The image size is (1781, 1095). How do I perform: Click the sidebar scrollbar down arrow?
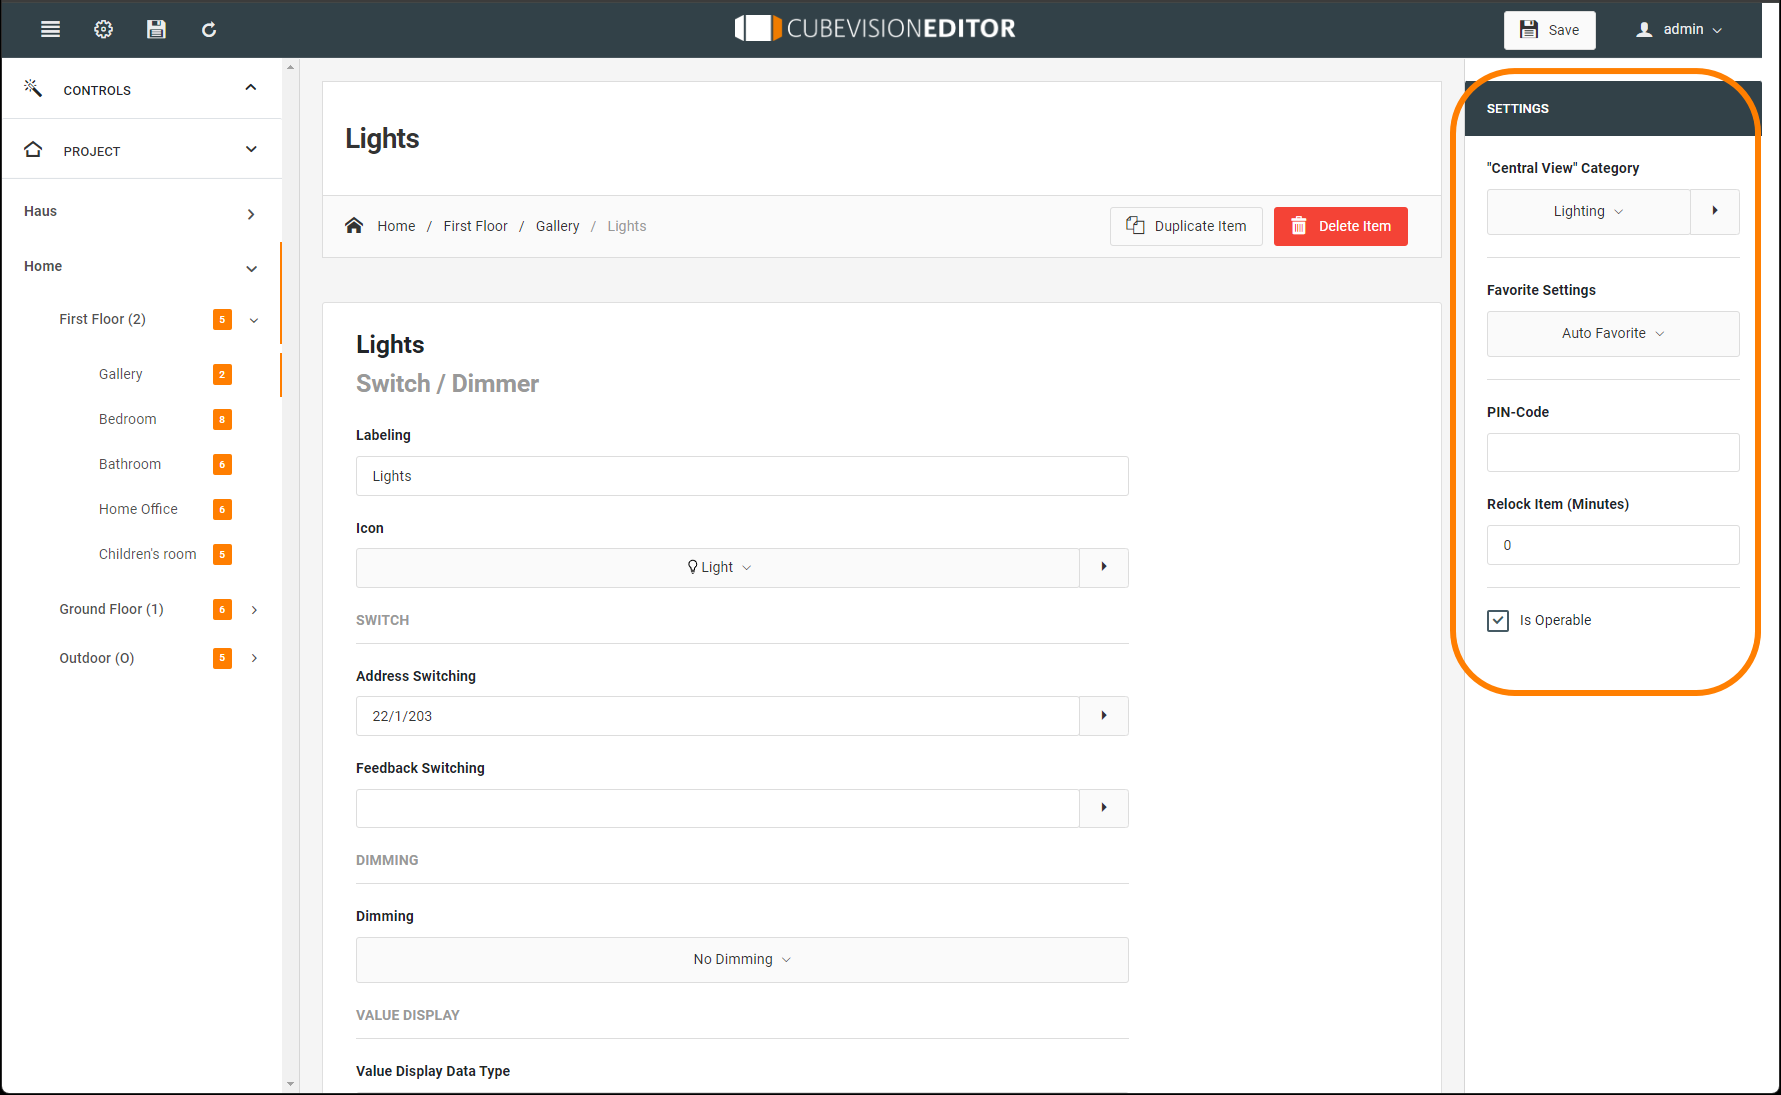[x=291, y=1084]
